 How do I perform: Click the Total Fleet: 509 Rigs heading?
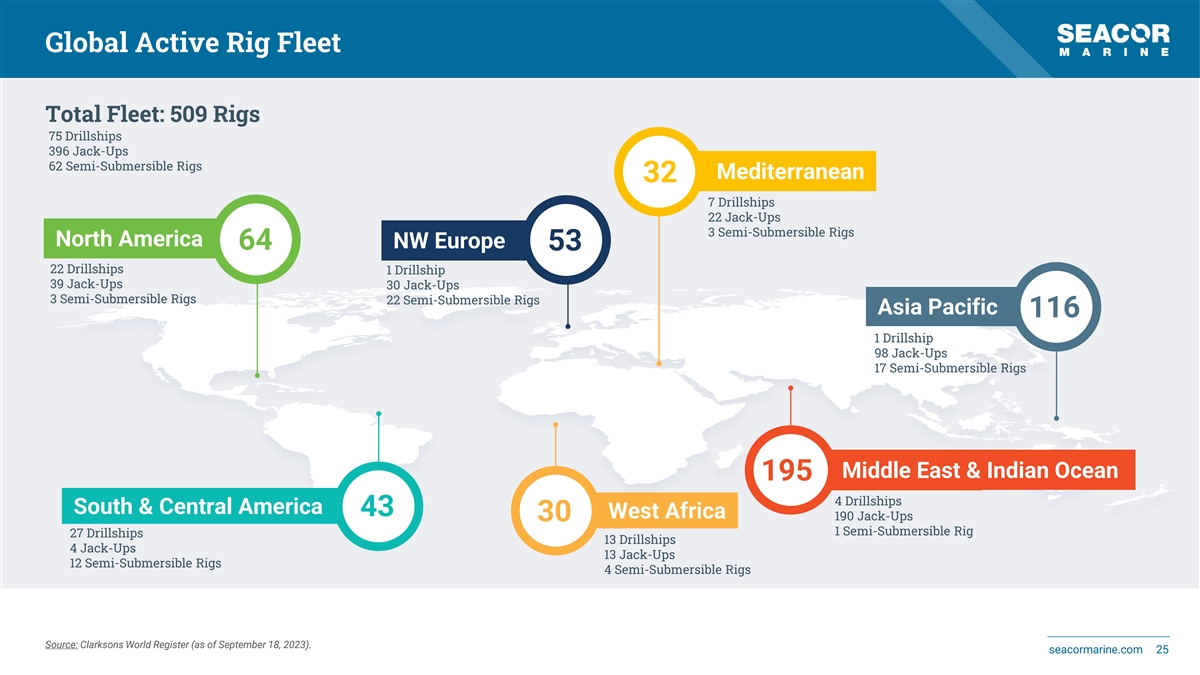[153, 114]
